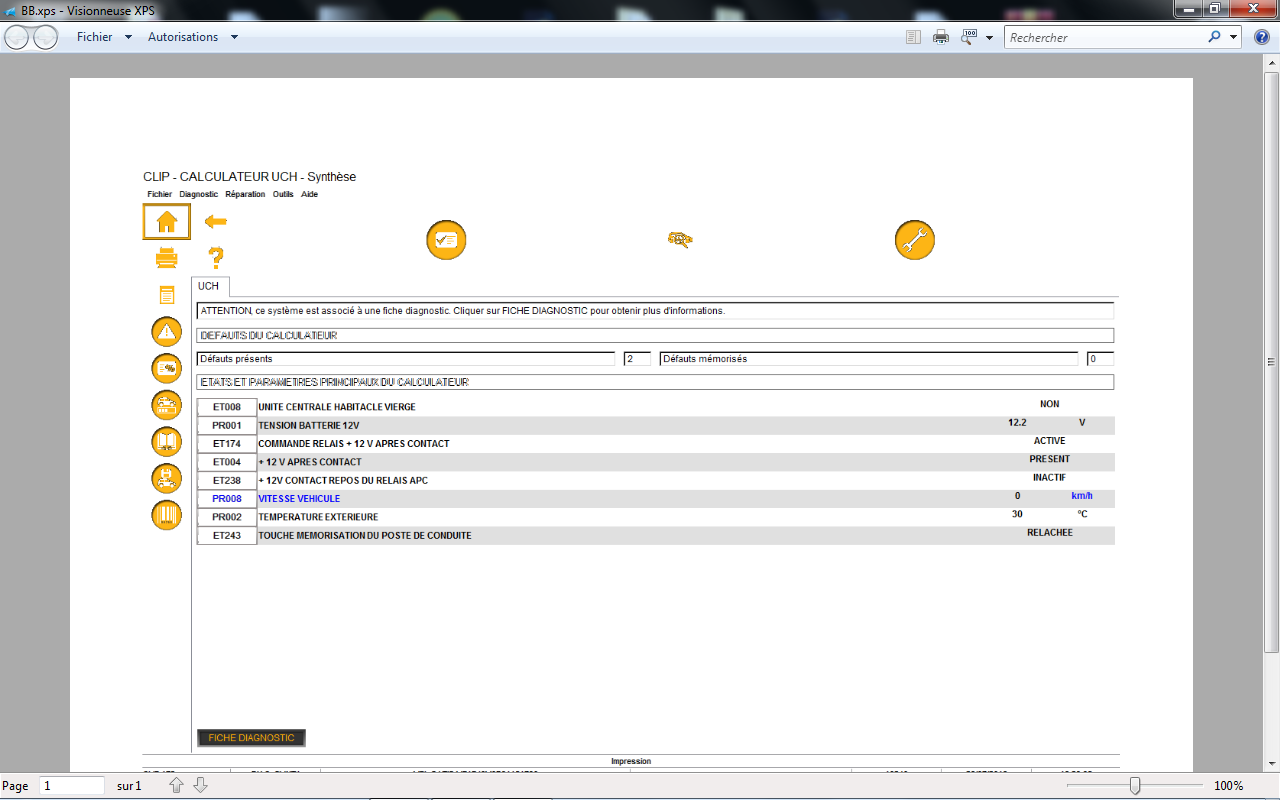Expand the search options dropdown arrow
This screenshot has height=800, width=1280.
pos(1234,37)
